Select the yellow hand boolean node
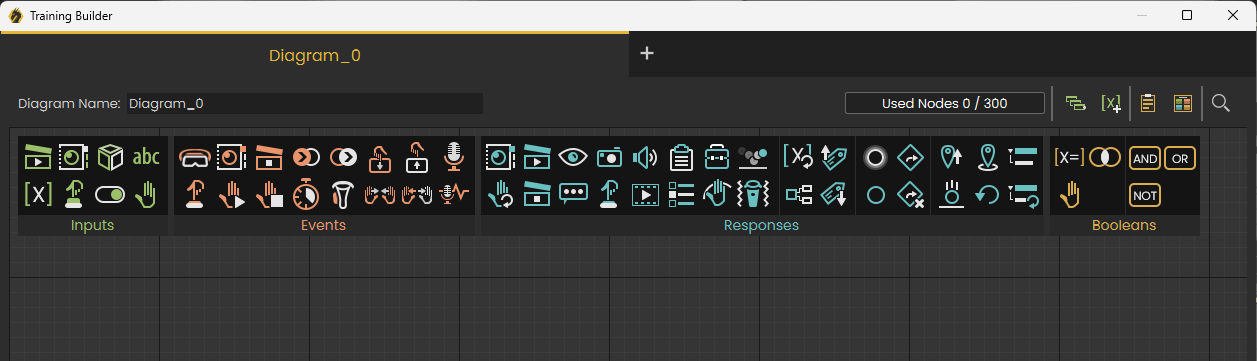 click(x=1070, y=194)
